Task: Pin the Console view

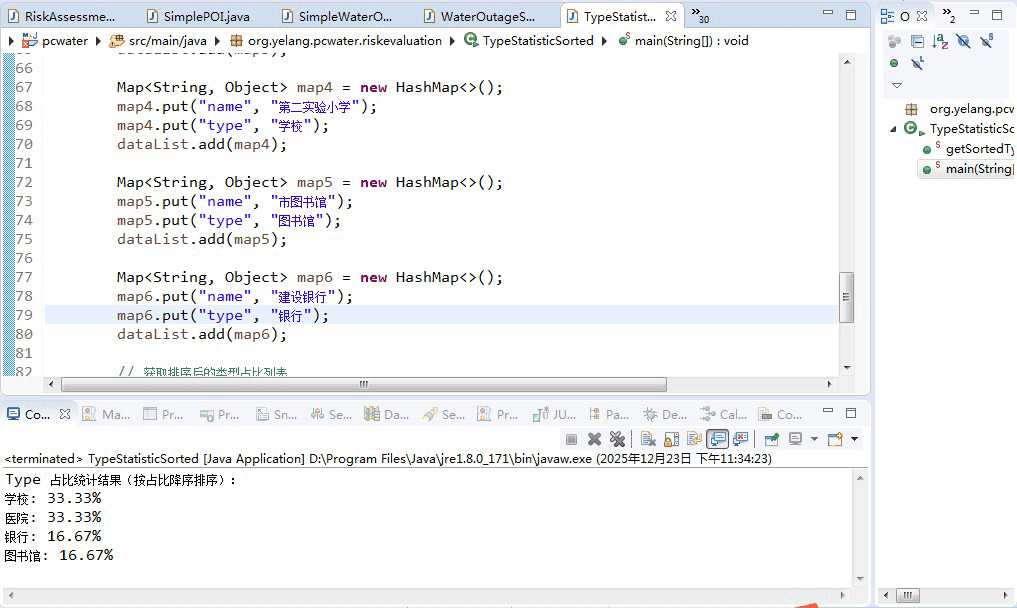Action: (x=772, y=439)
